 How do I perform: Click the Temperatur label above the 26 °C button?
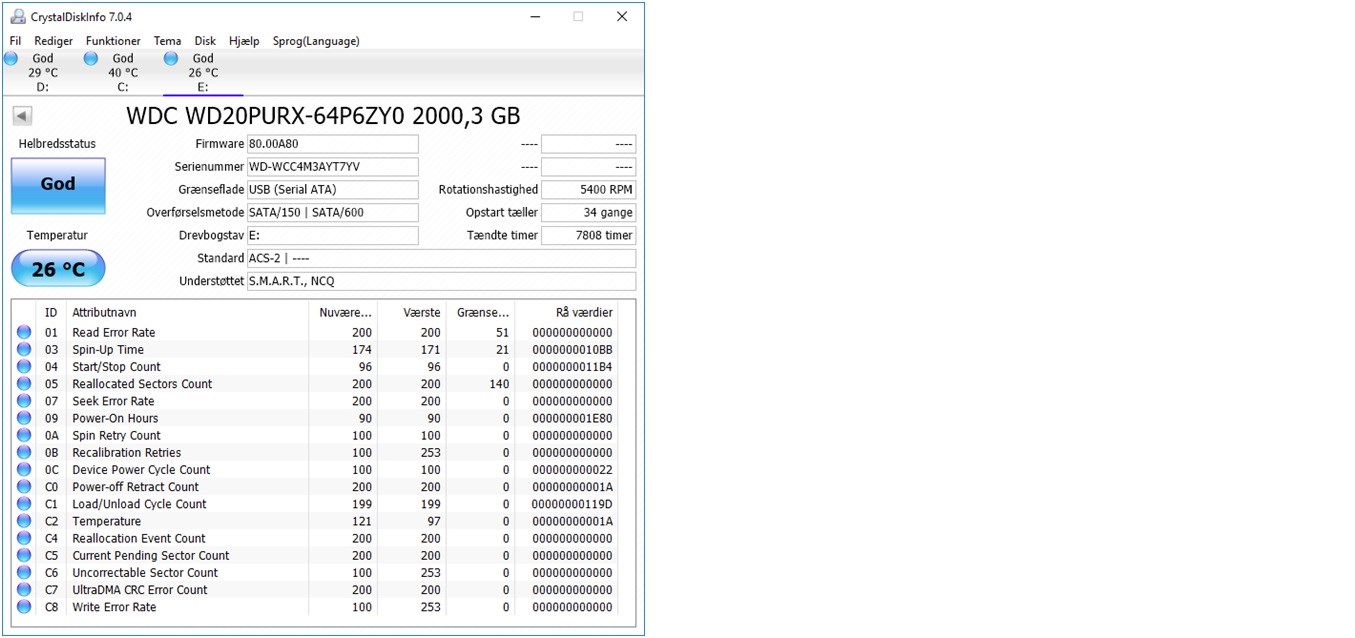57,236
